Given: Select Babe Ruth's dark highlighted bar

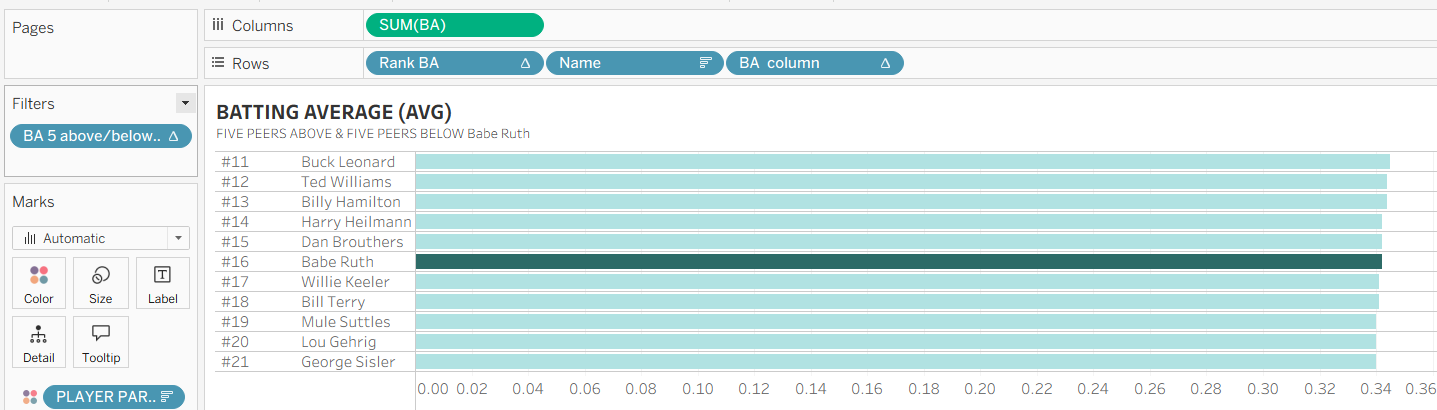Looking at the screenshot, I should click(x=898, y=262).
